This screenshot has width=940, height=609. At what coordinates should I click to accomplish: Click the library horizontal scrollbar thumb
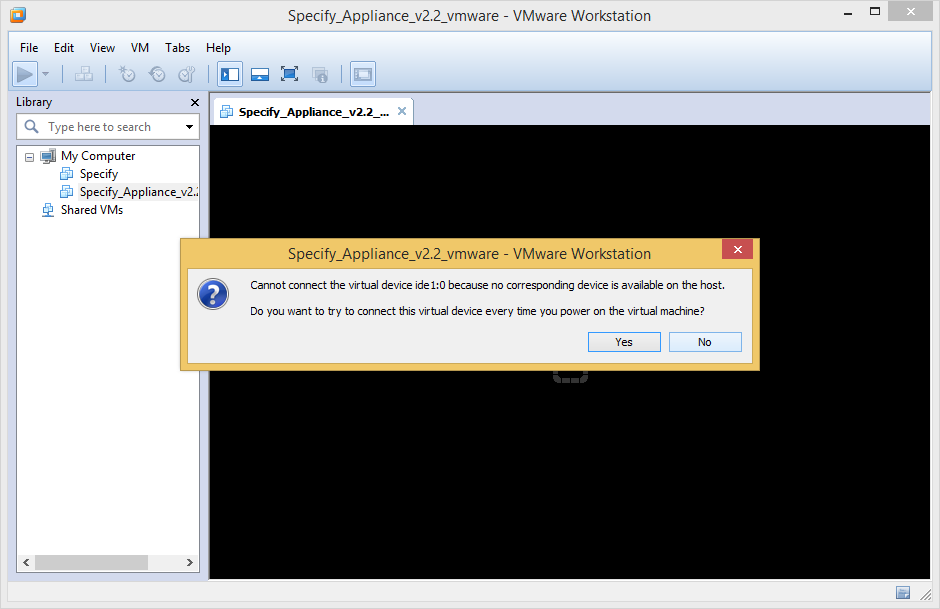point(91,562)
